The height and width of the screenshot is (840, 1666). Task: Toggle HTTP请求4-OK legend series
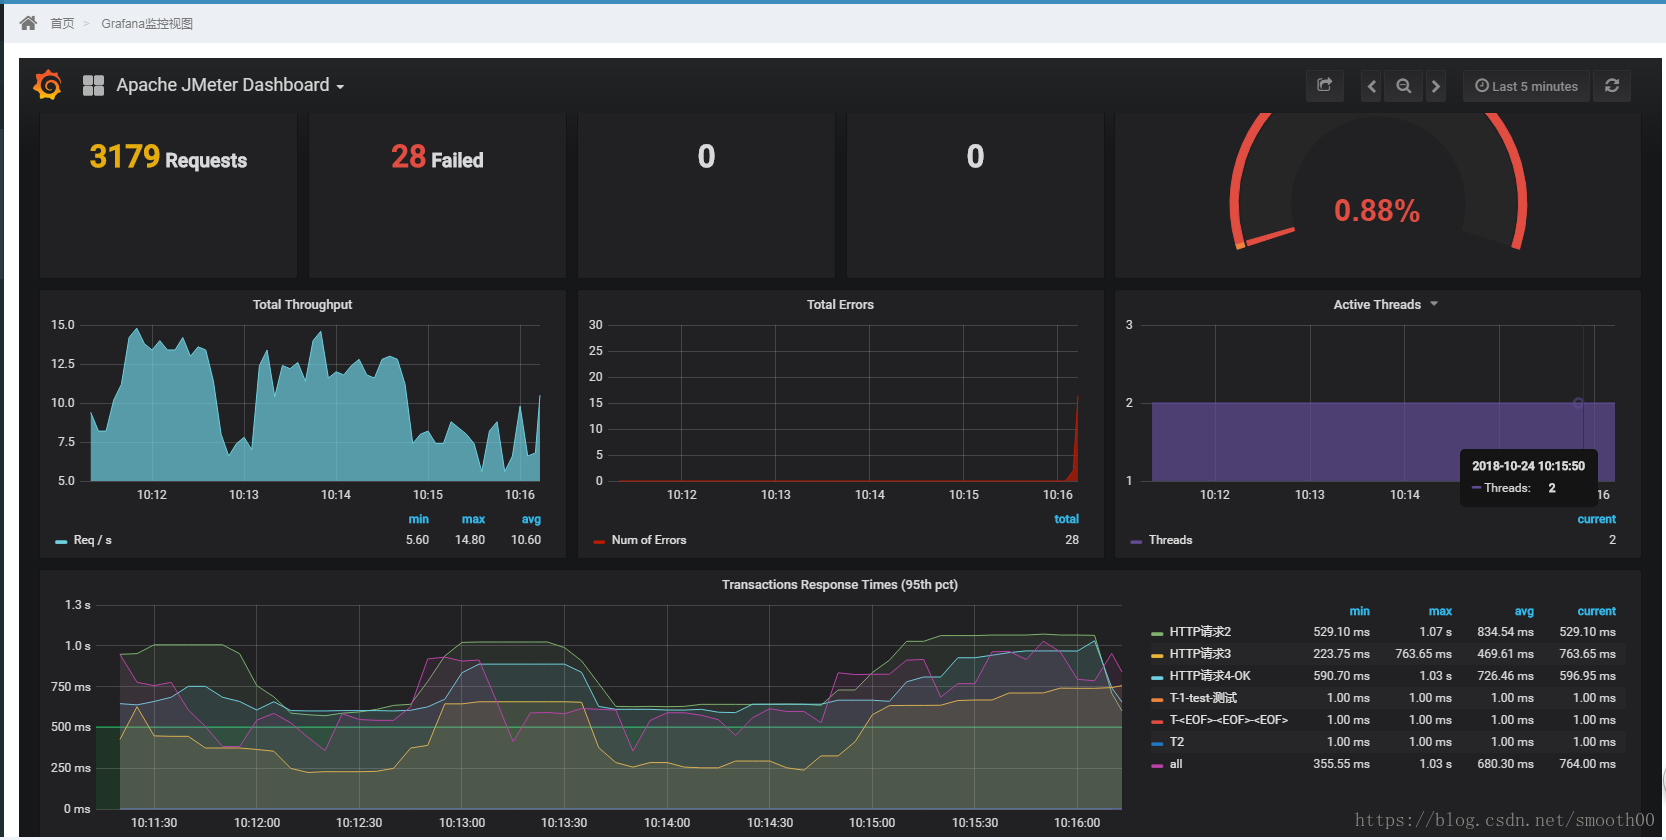click(x=1210, y=676)
